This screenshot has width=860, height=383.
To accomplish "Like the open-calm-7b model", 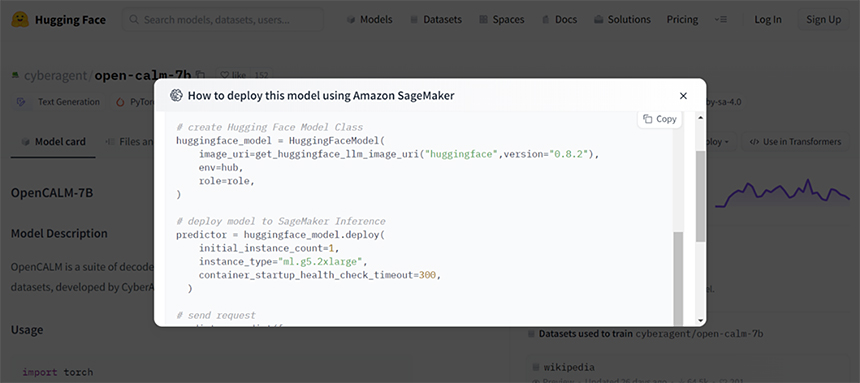I will (233, 75).
